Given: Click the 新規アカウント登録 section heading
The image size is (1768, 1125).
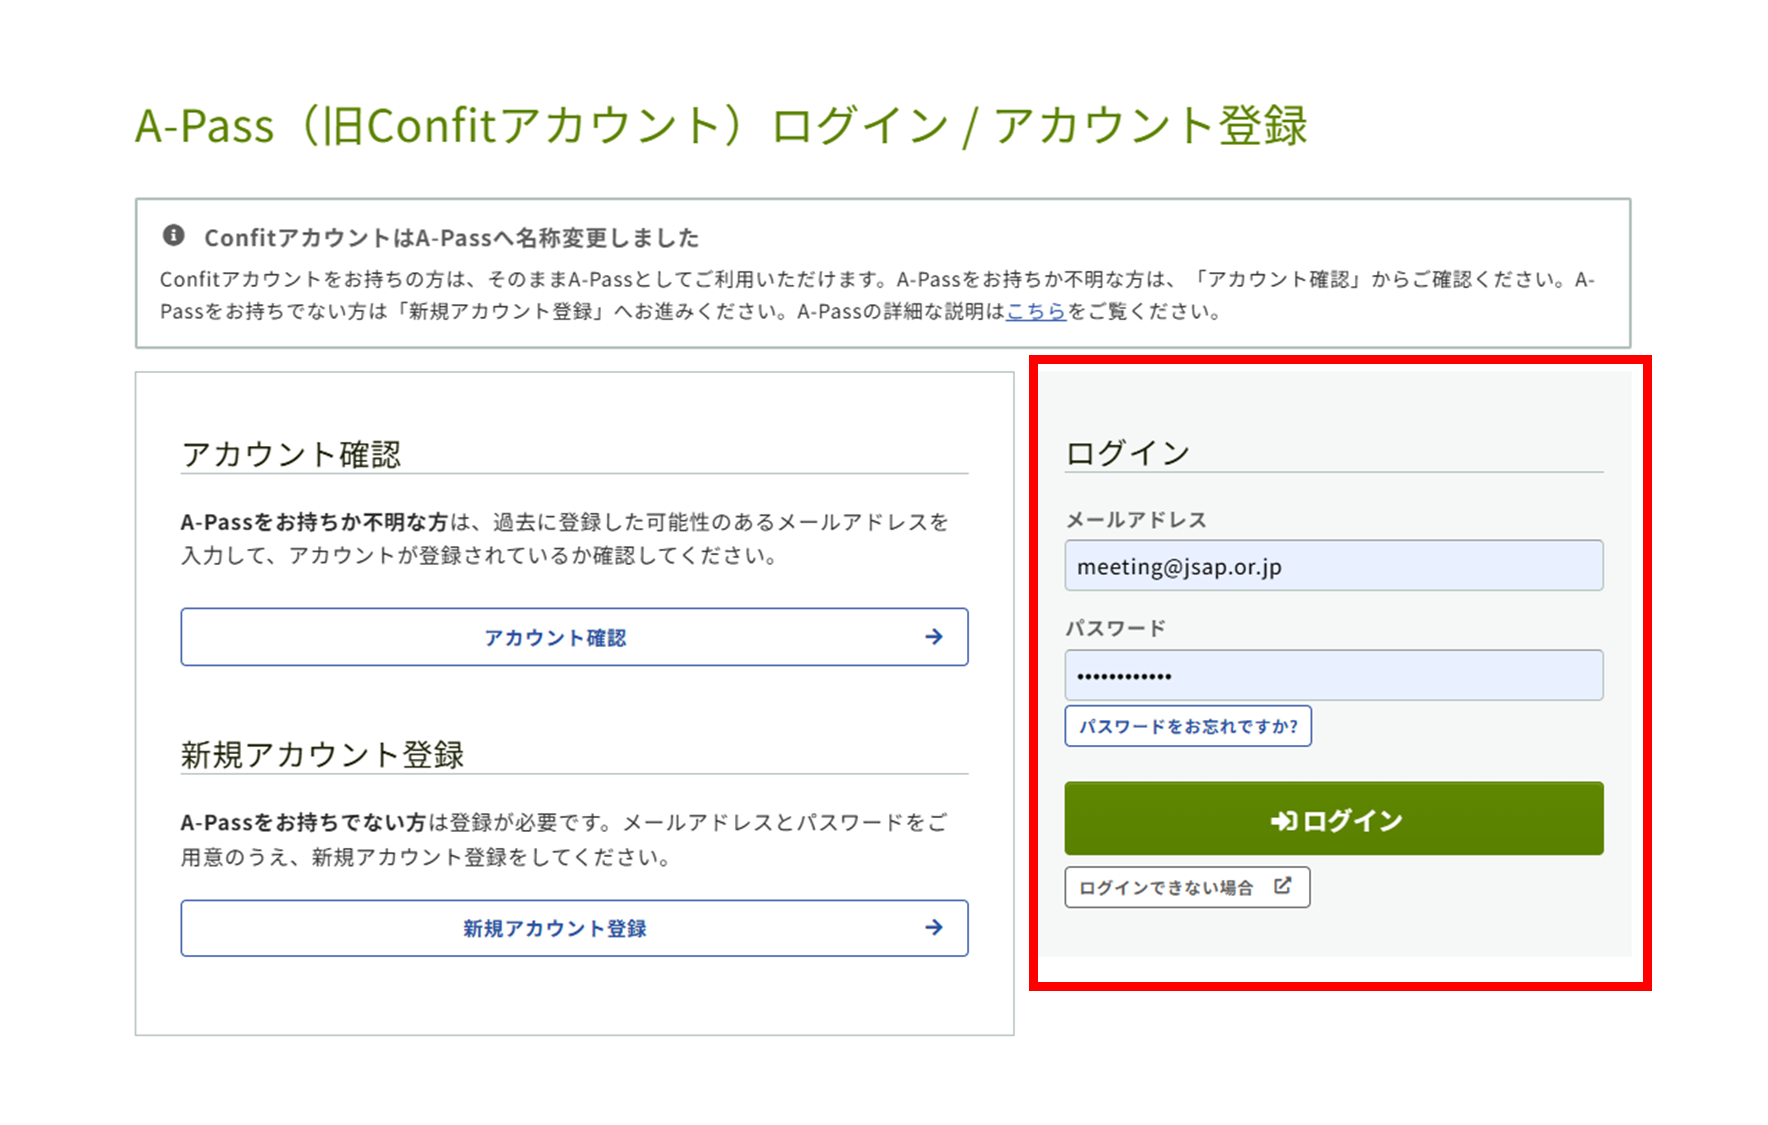Looking at the screenshot, I should click(x=322, y=755).
